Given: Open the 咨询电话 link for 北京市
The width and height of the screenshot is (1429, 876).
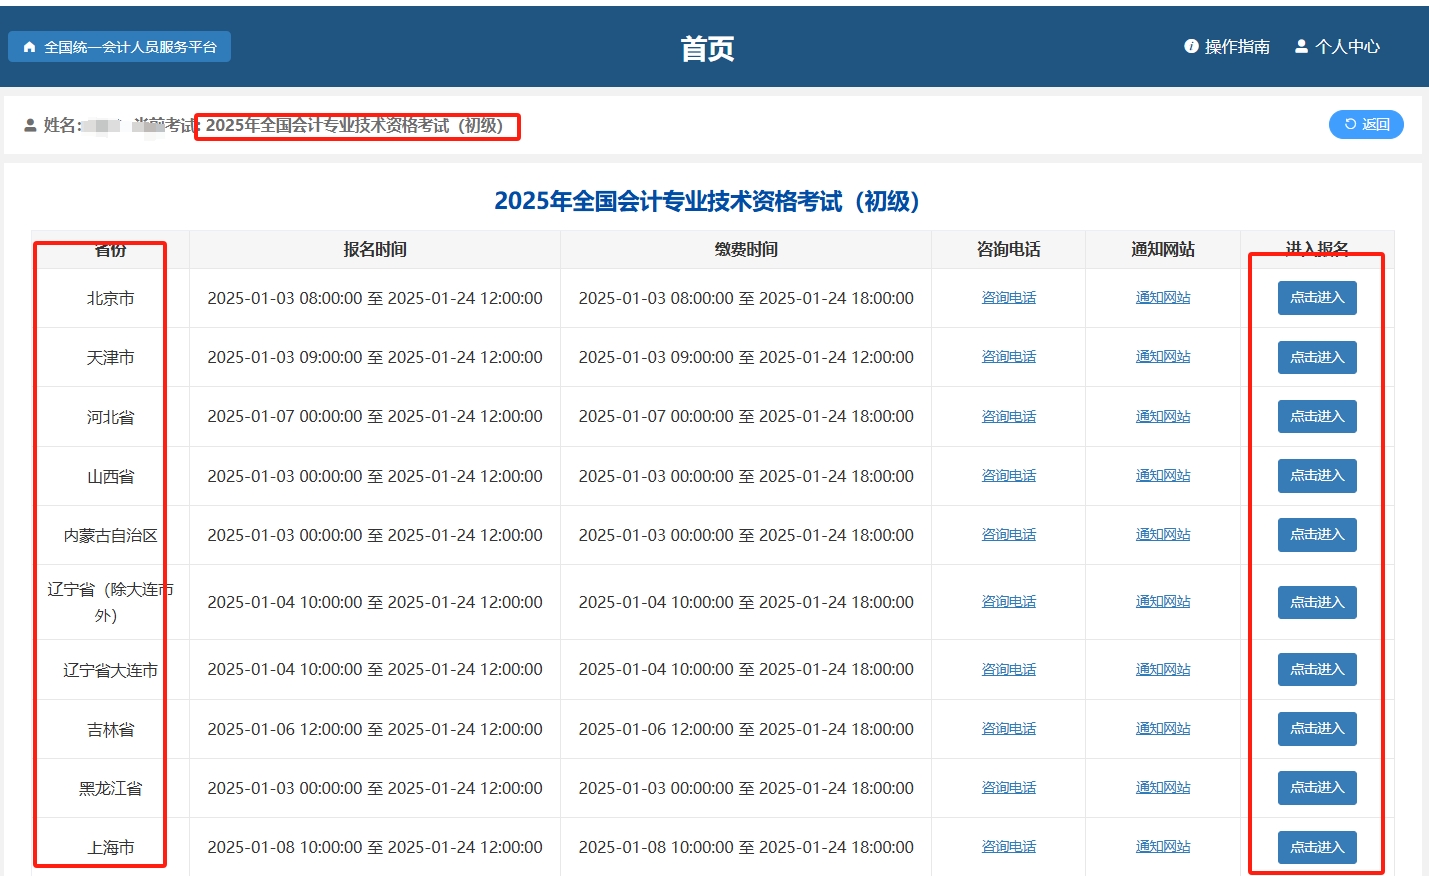Looking at the screenshot, I should click(1008, 297).
